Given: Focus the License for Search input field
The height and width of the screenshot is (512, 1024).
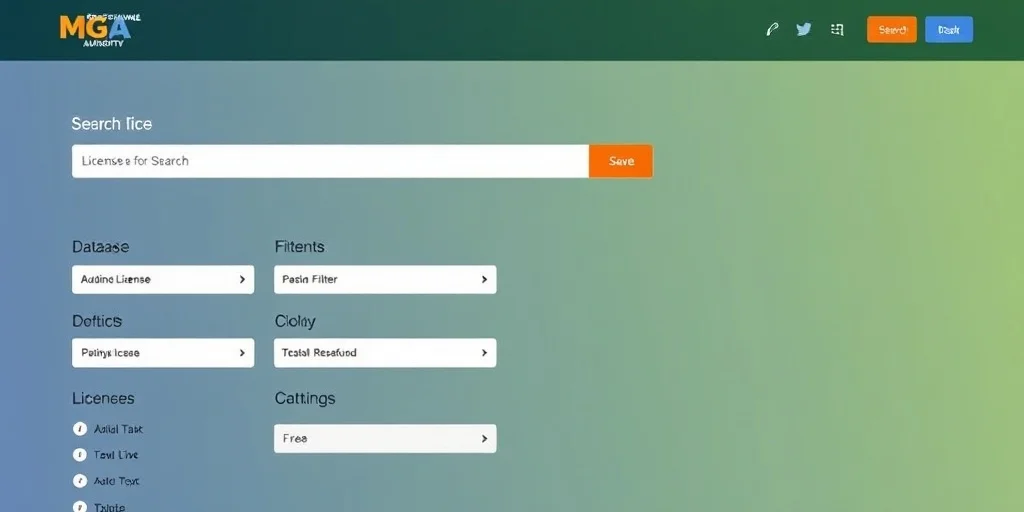Looking at the screenshot, I should pos(330,161).
